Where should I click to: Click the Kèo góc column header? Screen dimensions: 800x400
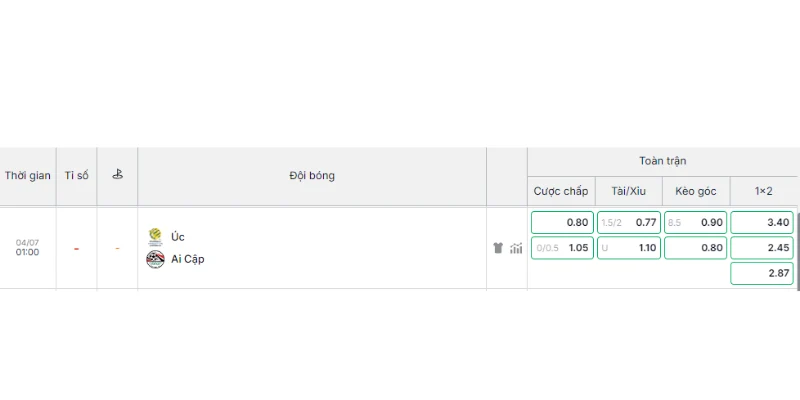point(696,191)
